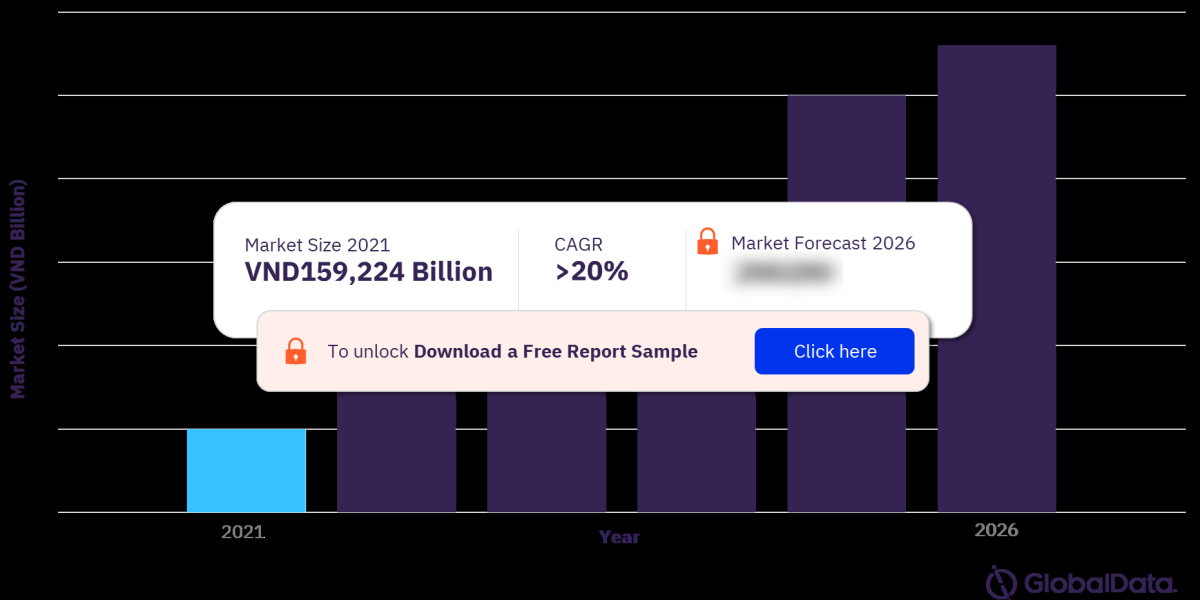
Task: Click the third bar from the left
Action: [546, 450]
